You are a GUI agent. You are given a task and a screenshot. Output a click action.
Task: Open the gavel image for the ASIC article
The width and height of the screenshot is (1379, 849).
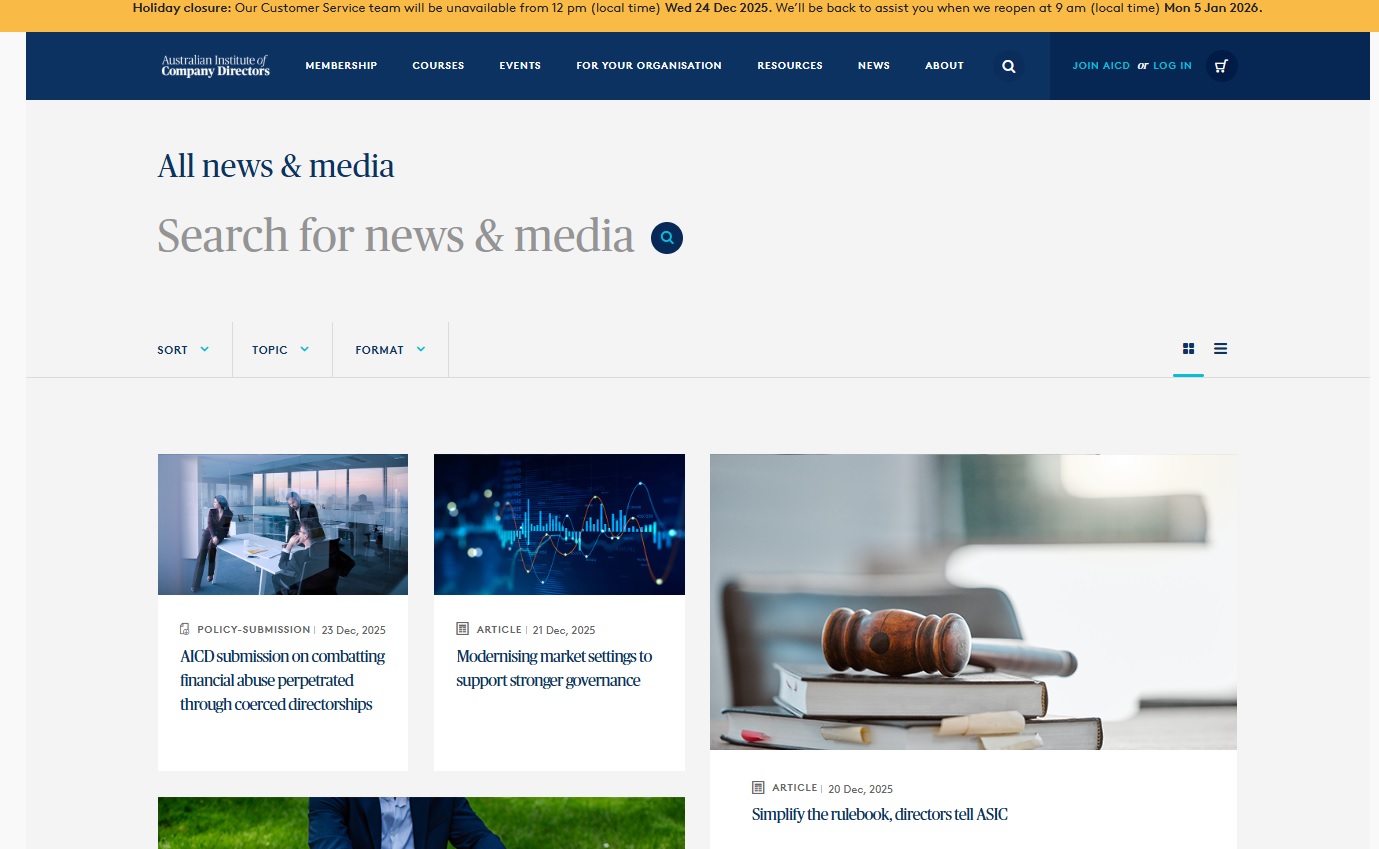973,601
